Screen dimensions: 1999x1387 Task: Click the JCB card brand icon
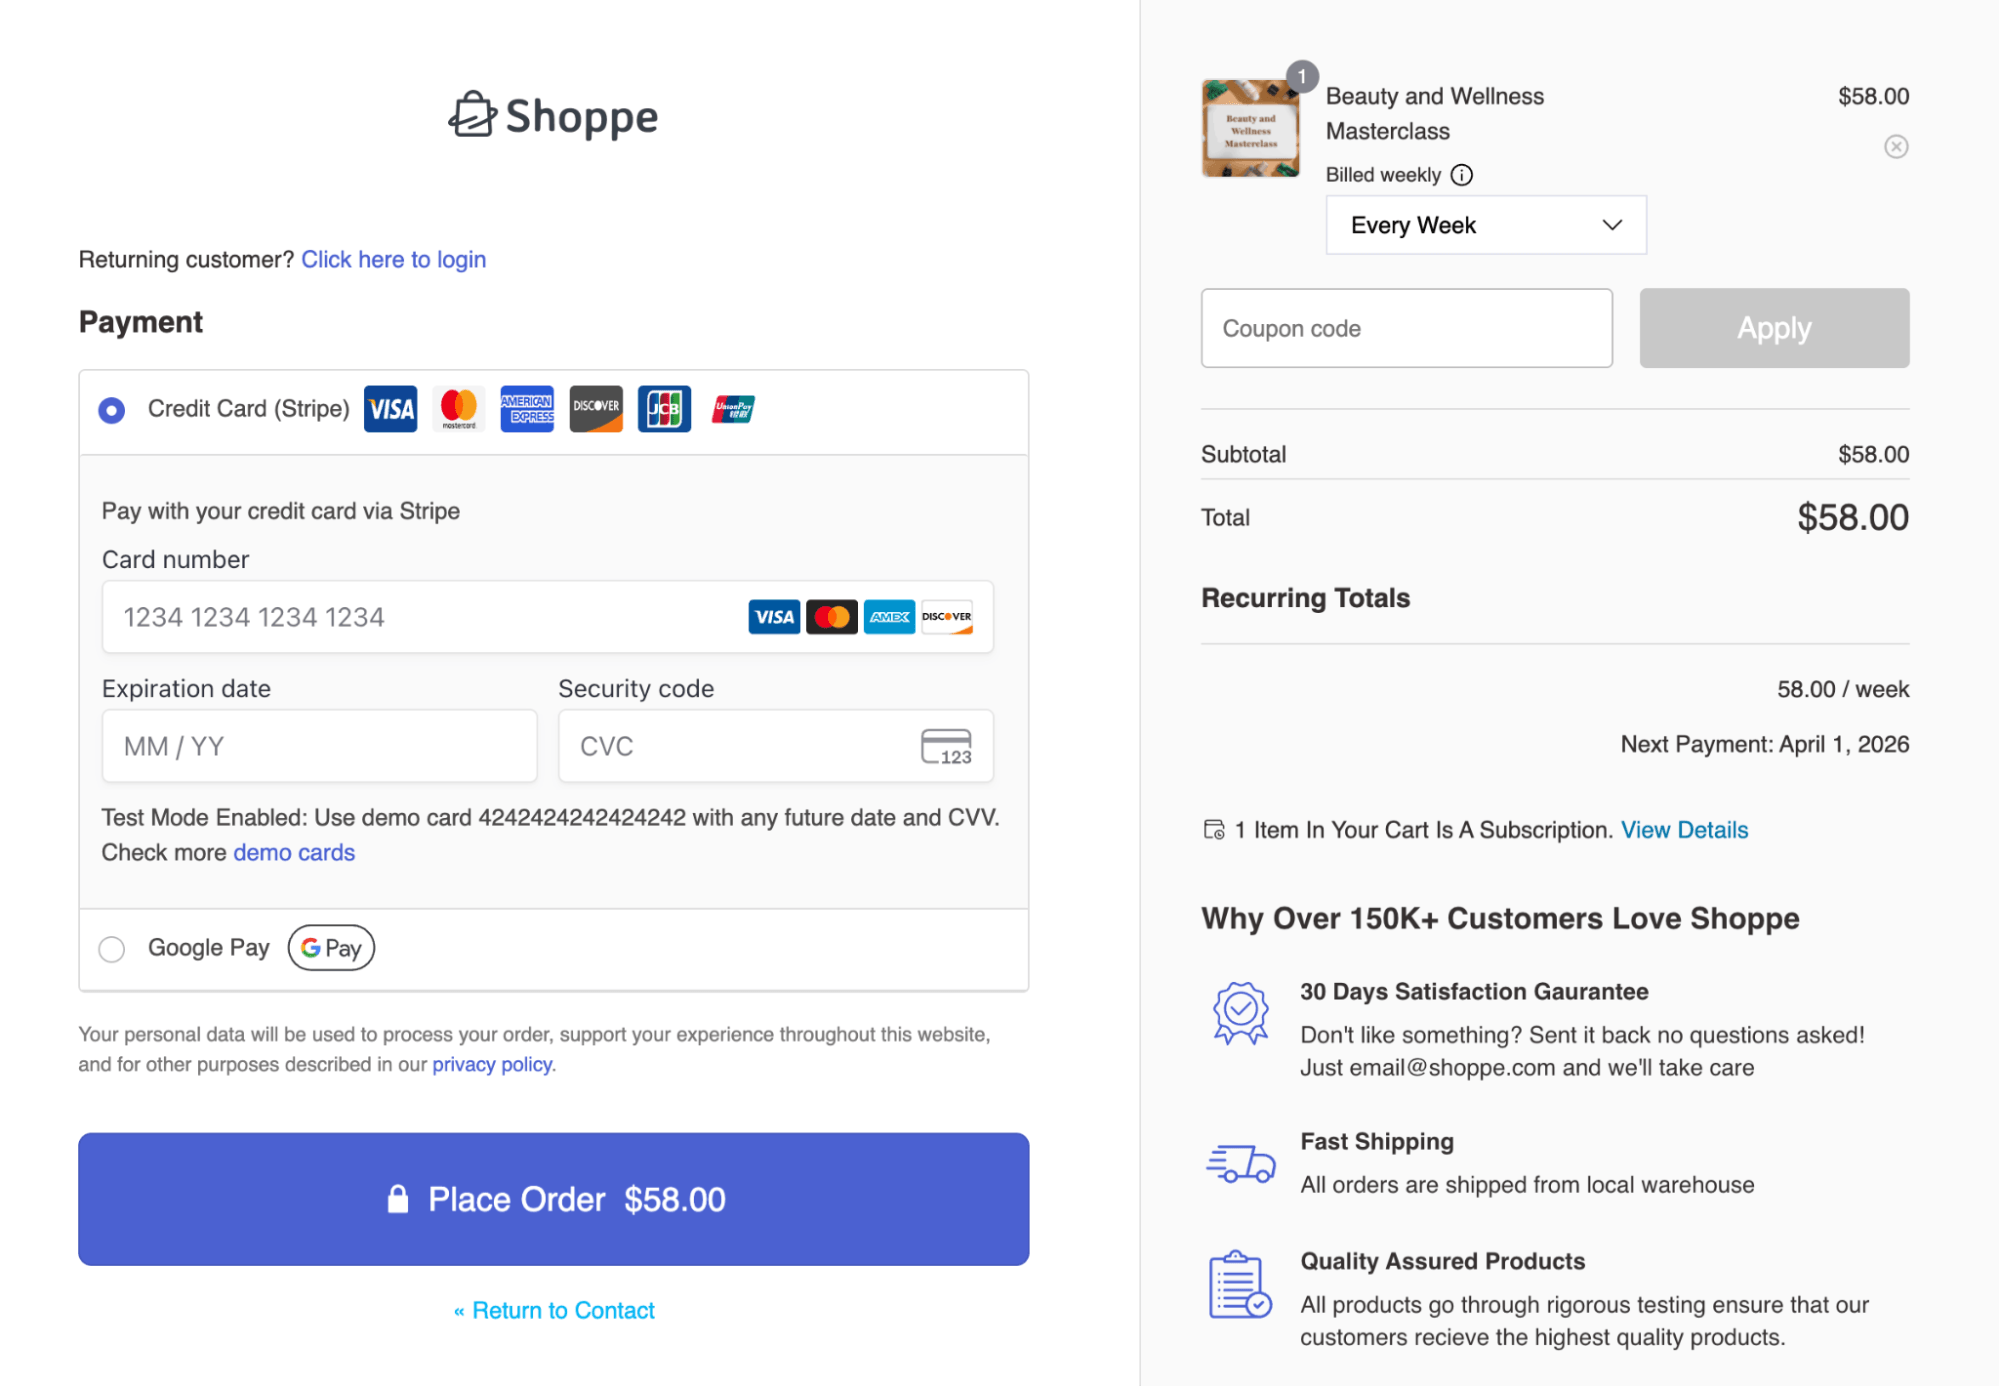tap(663, 409)
